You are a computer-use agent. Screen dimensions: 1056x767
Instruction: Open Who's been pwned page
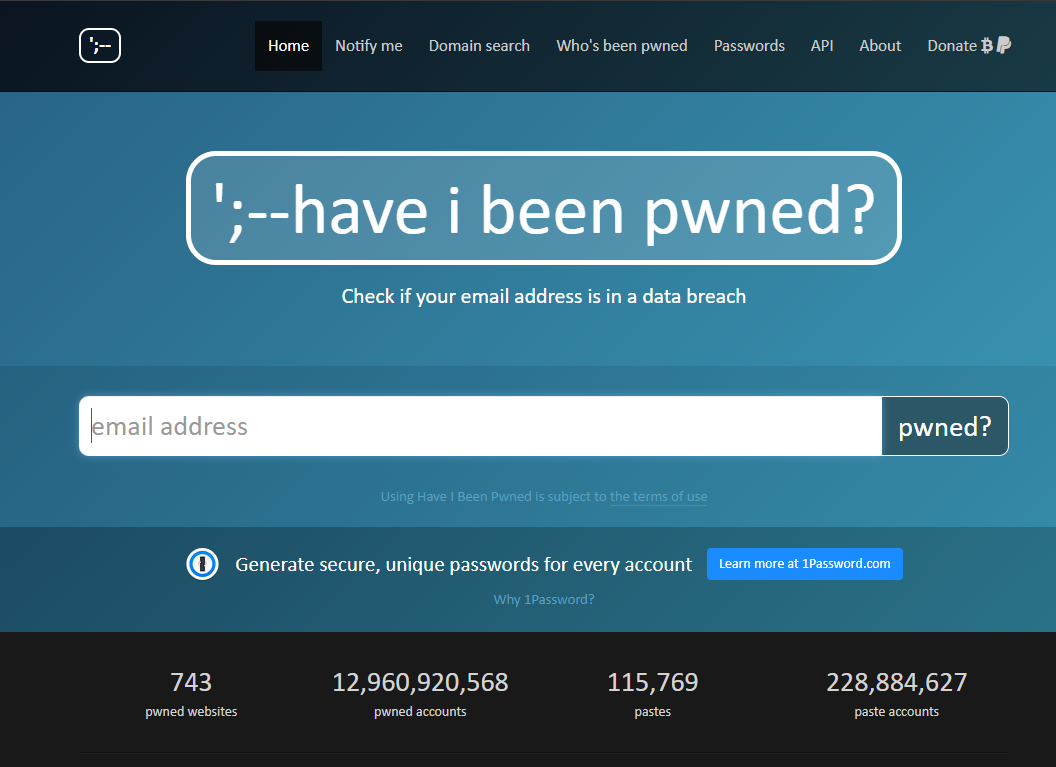[622, 46]
